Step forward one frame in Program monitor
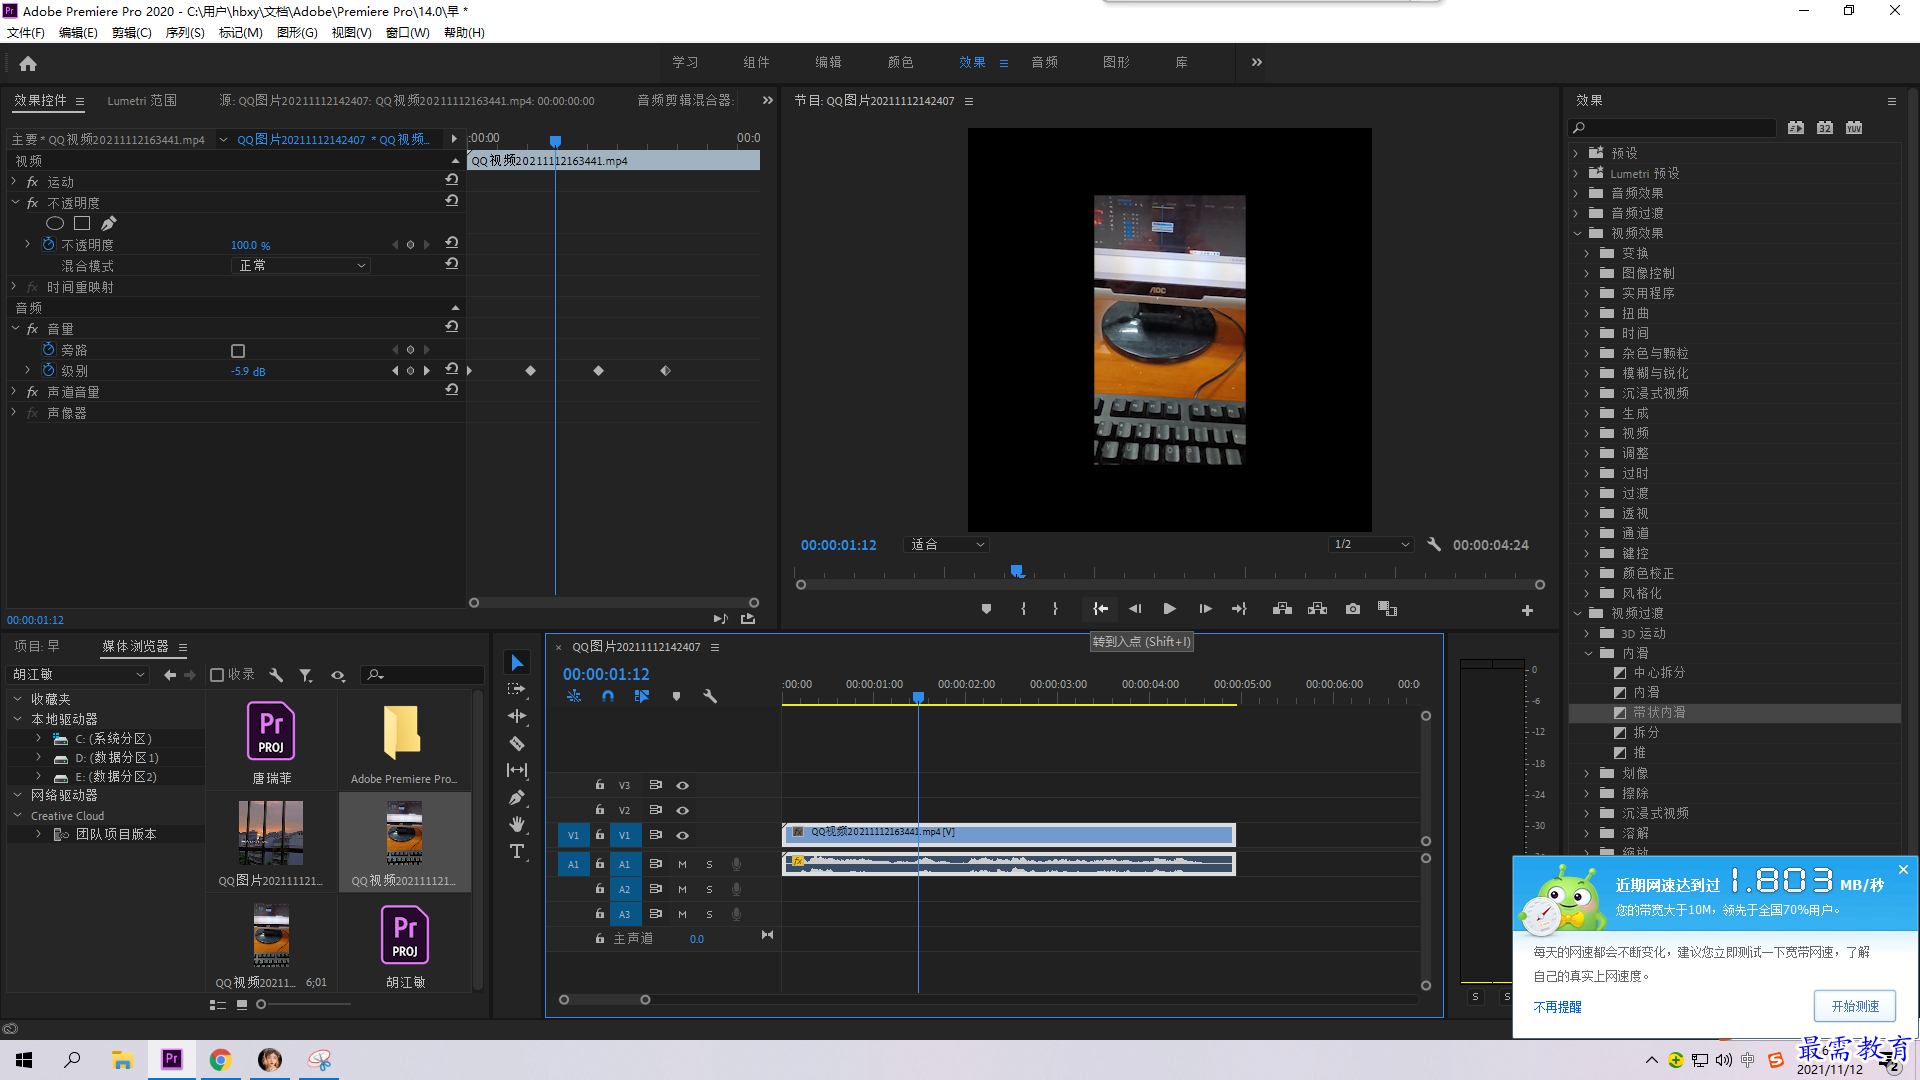 pyautogui.click(x=1205, y=609)
